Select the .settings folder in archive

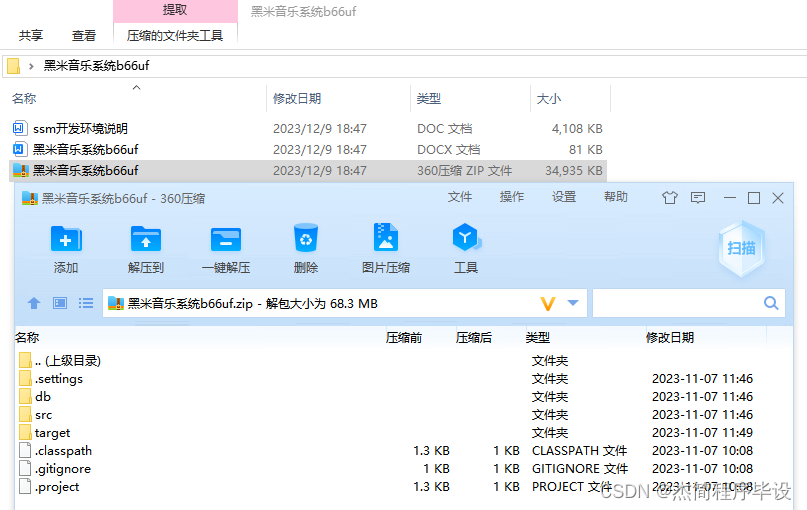pyautogui.click(x=59, y=379)
